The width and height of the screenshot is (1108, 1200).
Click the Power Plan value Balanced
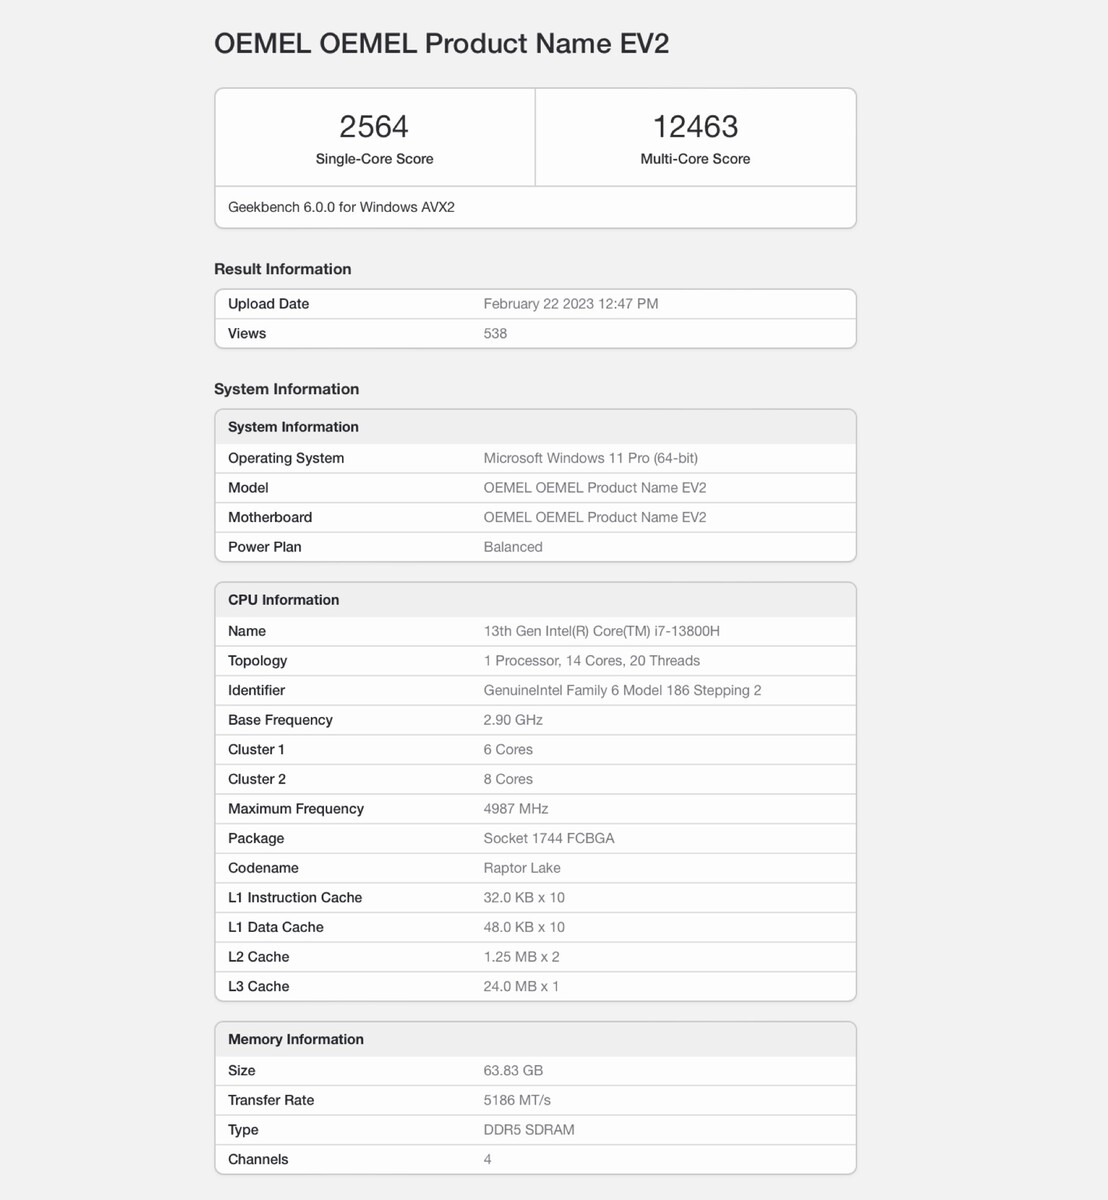[x=513, y=547]
